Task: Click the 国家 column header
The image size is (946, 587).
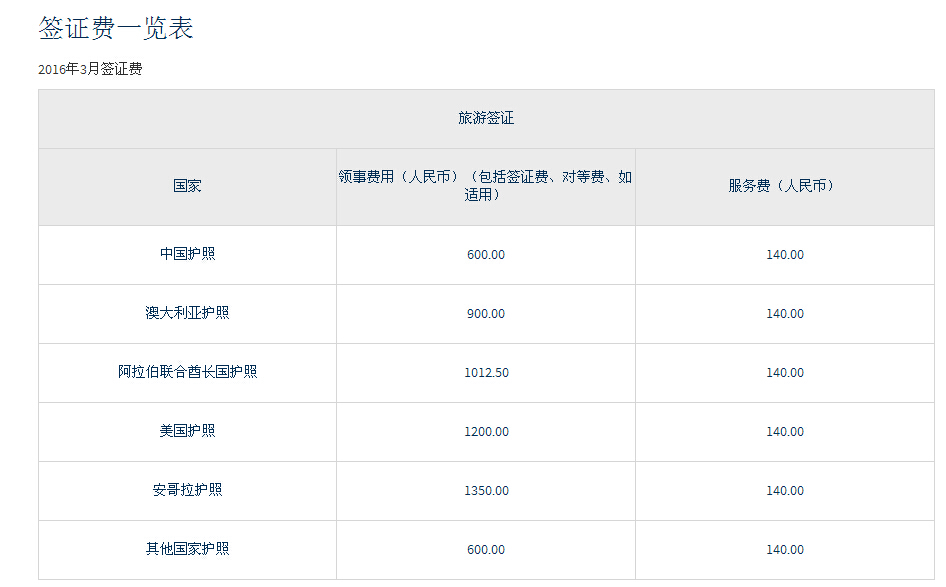Action: (x=187, y=186)
